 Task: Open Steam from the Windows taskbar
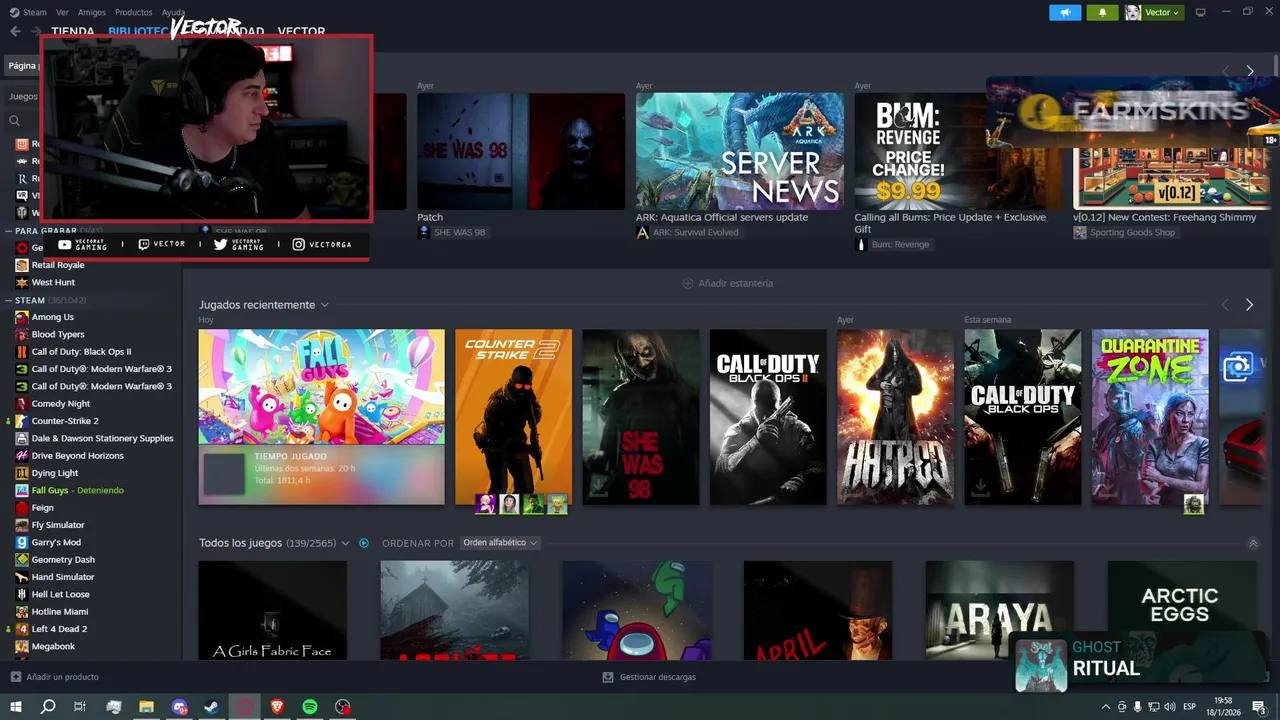(212, 706)
